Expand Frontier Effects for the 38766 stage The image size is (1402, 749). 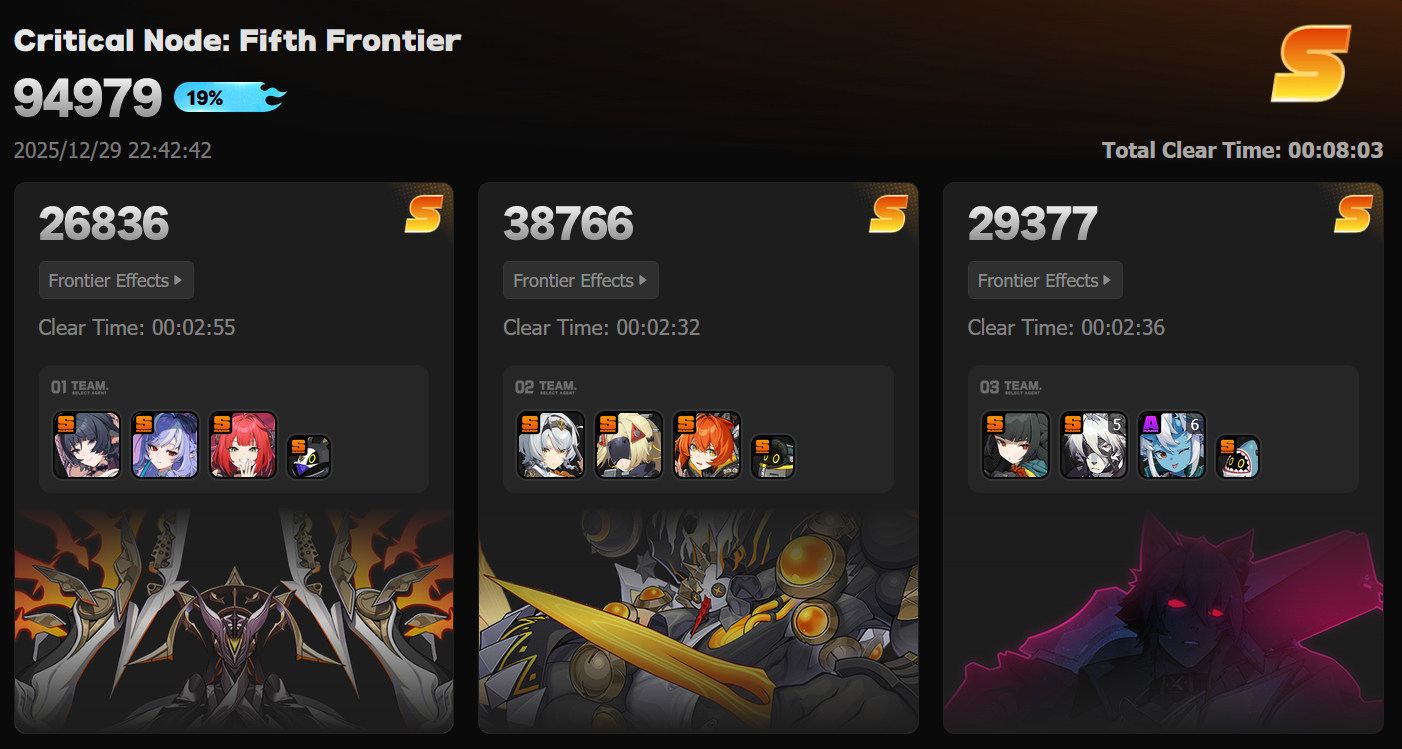click(x=581, y=280)
